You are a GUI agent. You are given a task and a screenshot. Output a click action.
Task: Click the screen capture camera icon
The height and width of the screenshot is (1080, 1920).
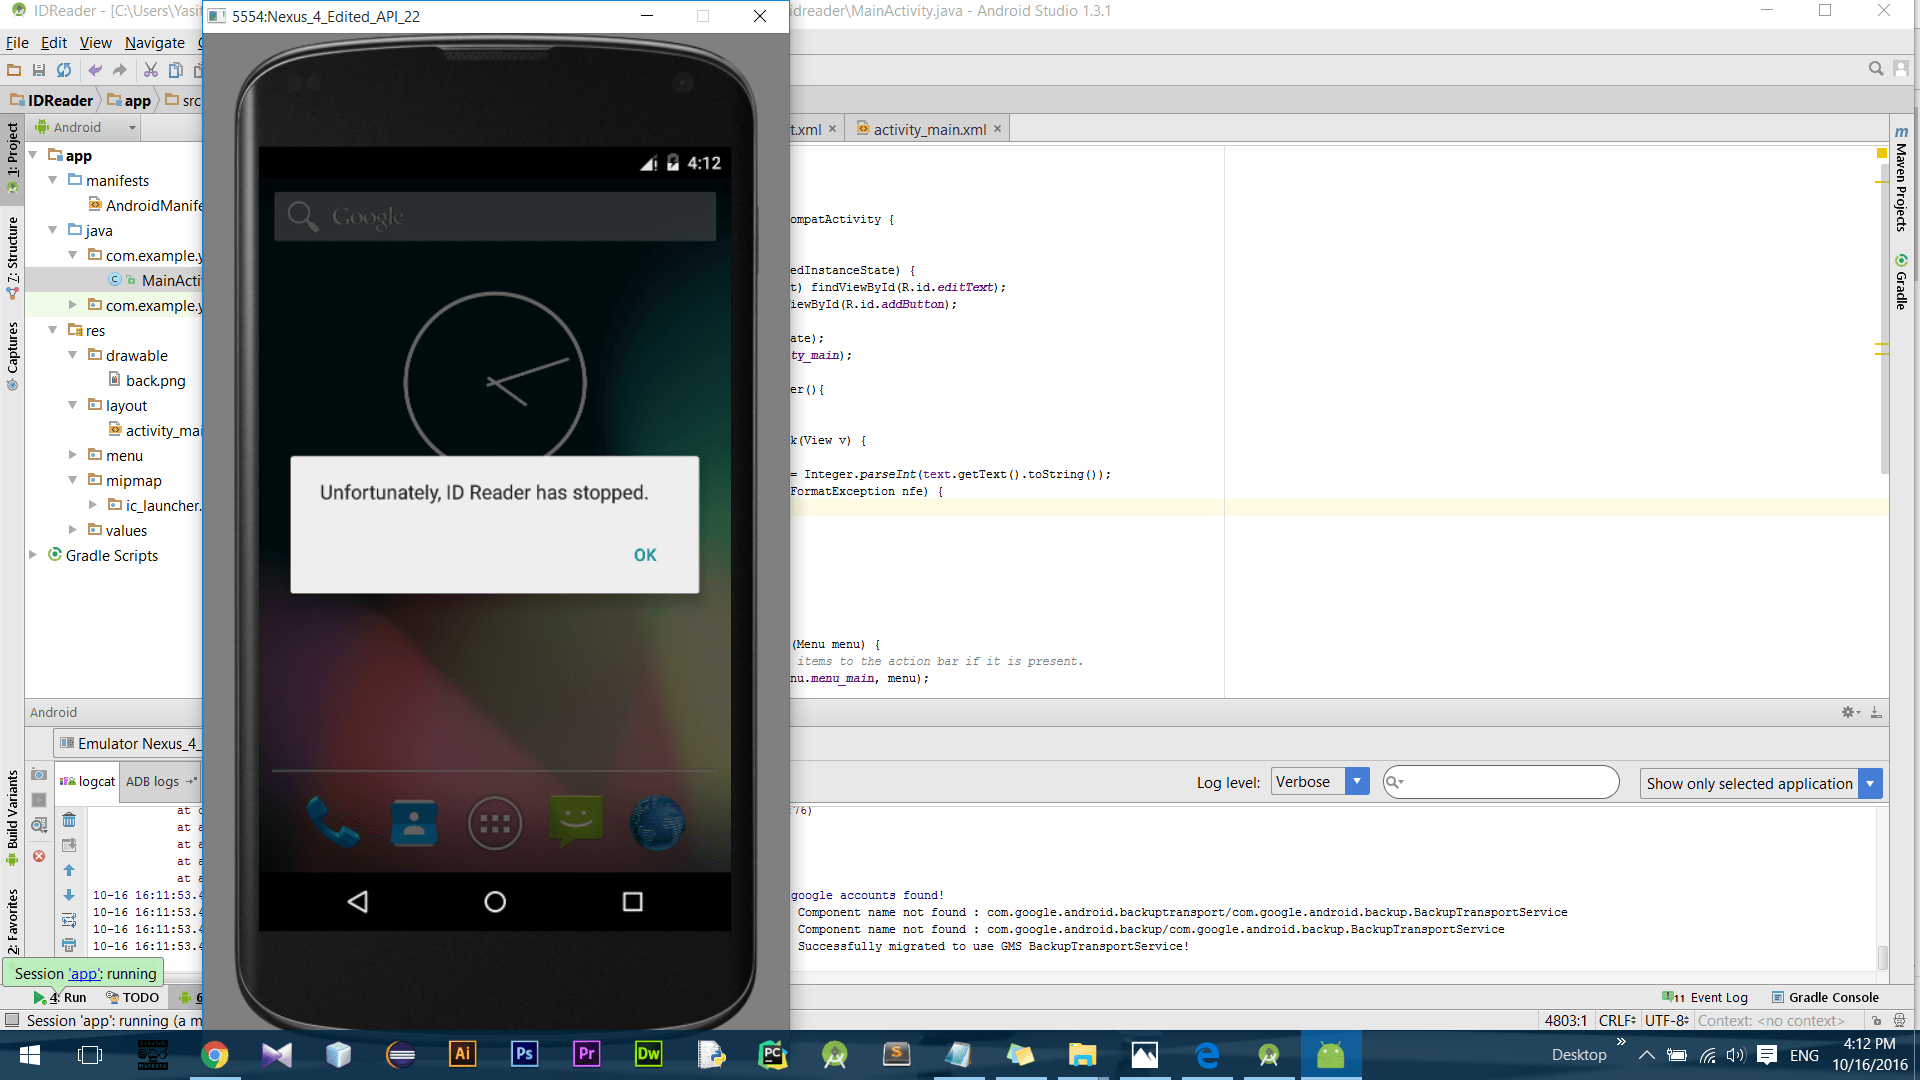[39, 775]
